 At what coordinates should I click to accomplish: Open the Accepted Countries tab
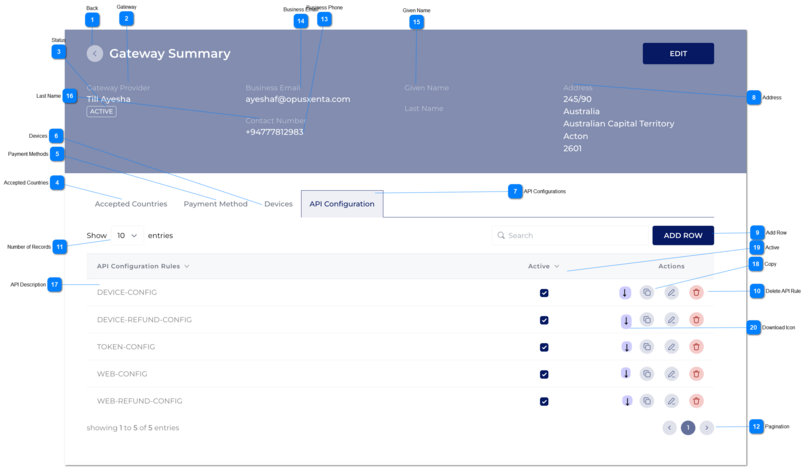coord(131,204)
